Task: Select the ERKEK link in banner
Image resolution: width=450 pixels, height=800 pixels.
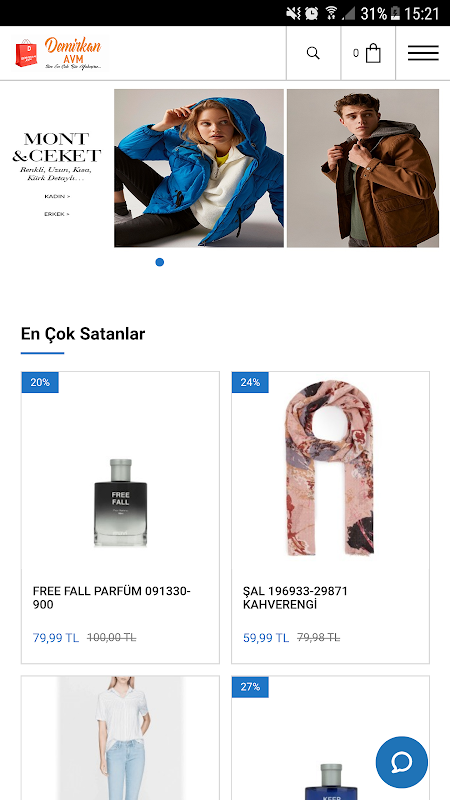Action: pyautogui.click(x=57, y=214)
